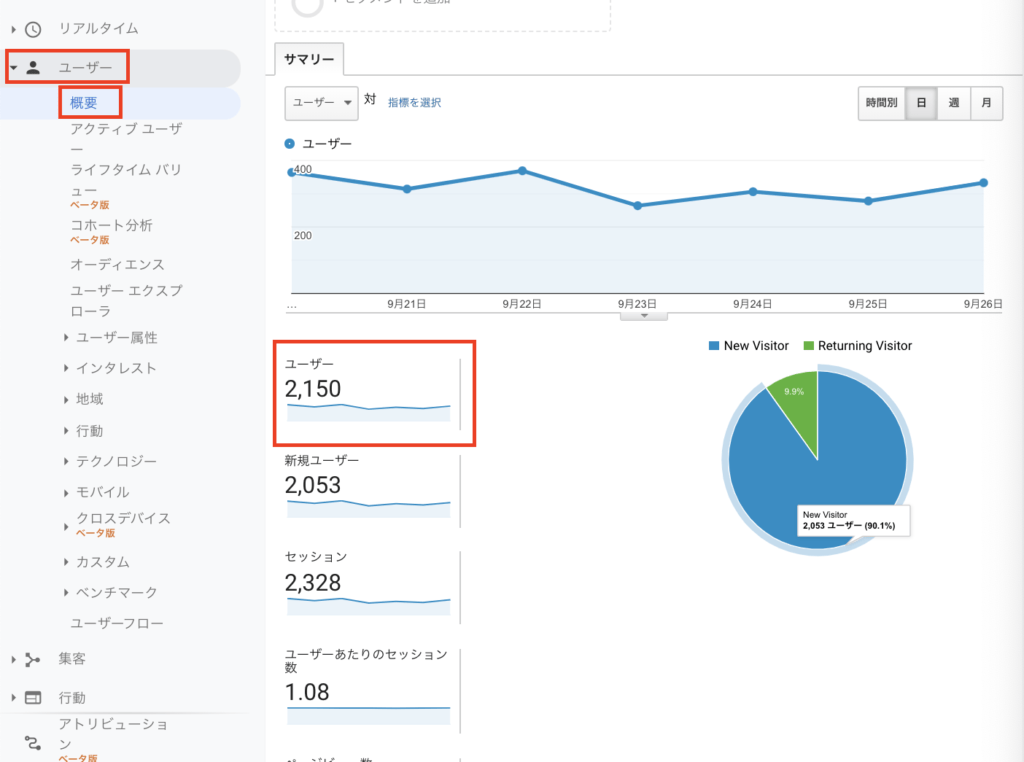Click the 9月21日 data point on chart
This screenshot has width=1024, height=762.
coord(407,189)
